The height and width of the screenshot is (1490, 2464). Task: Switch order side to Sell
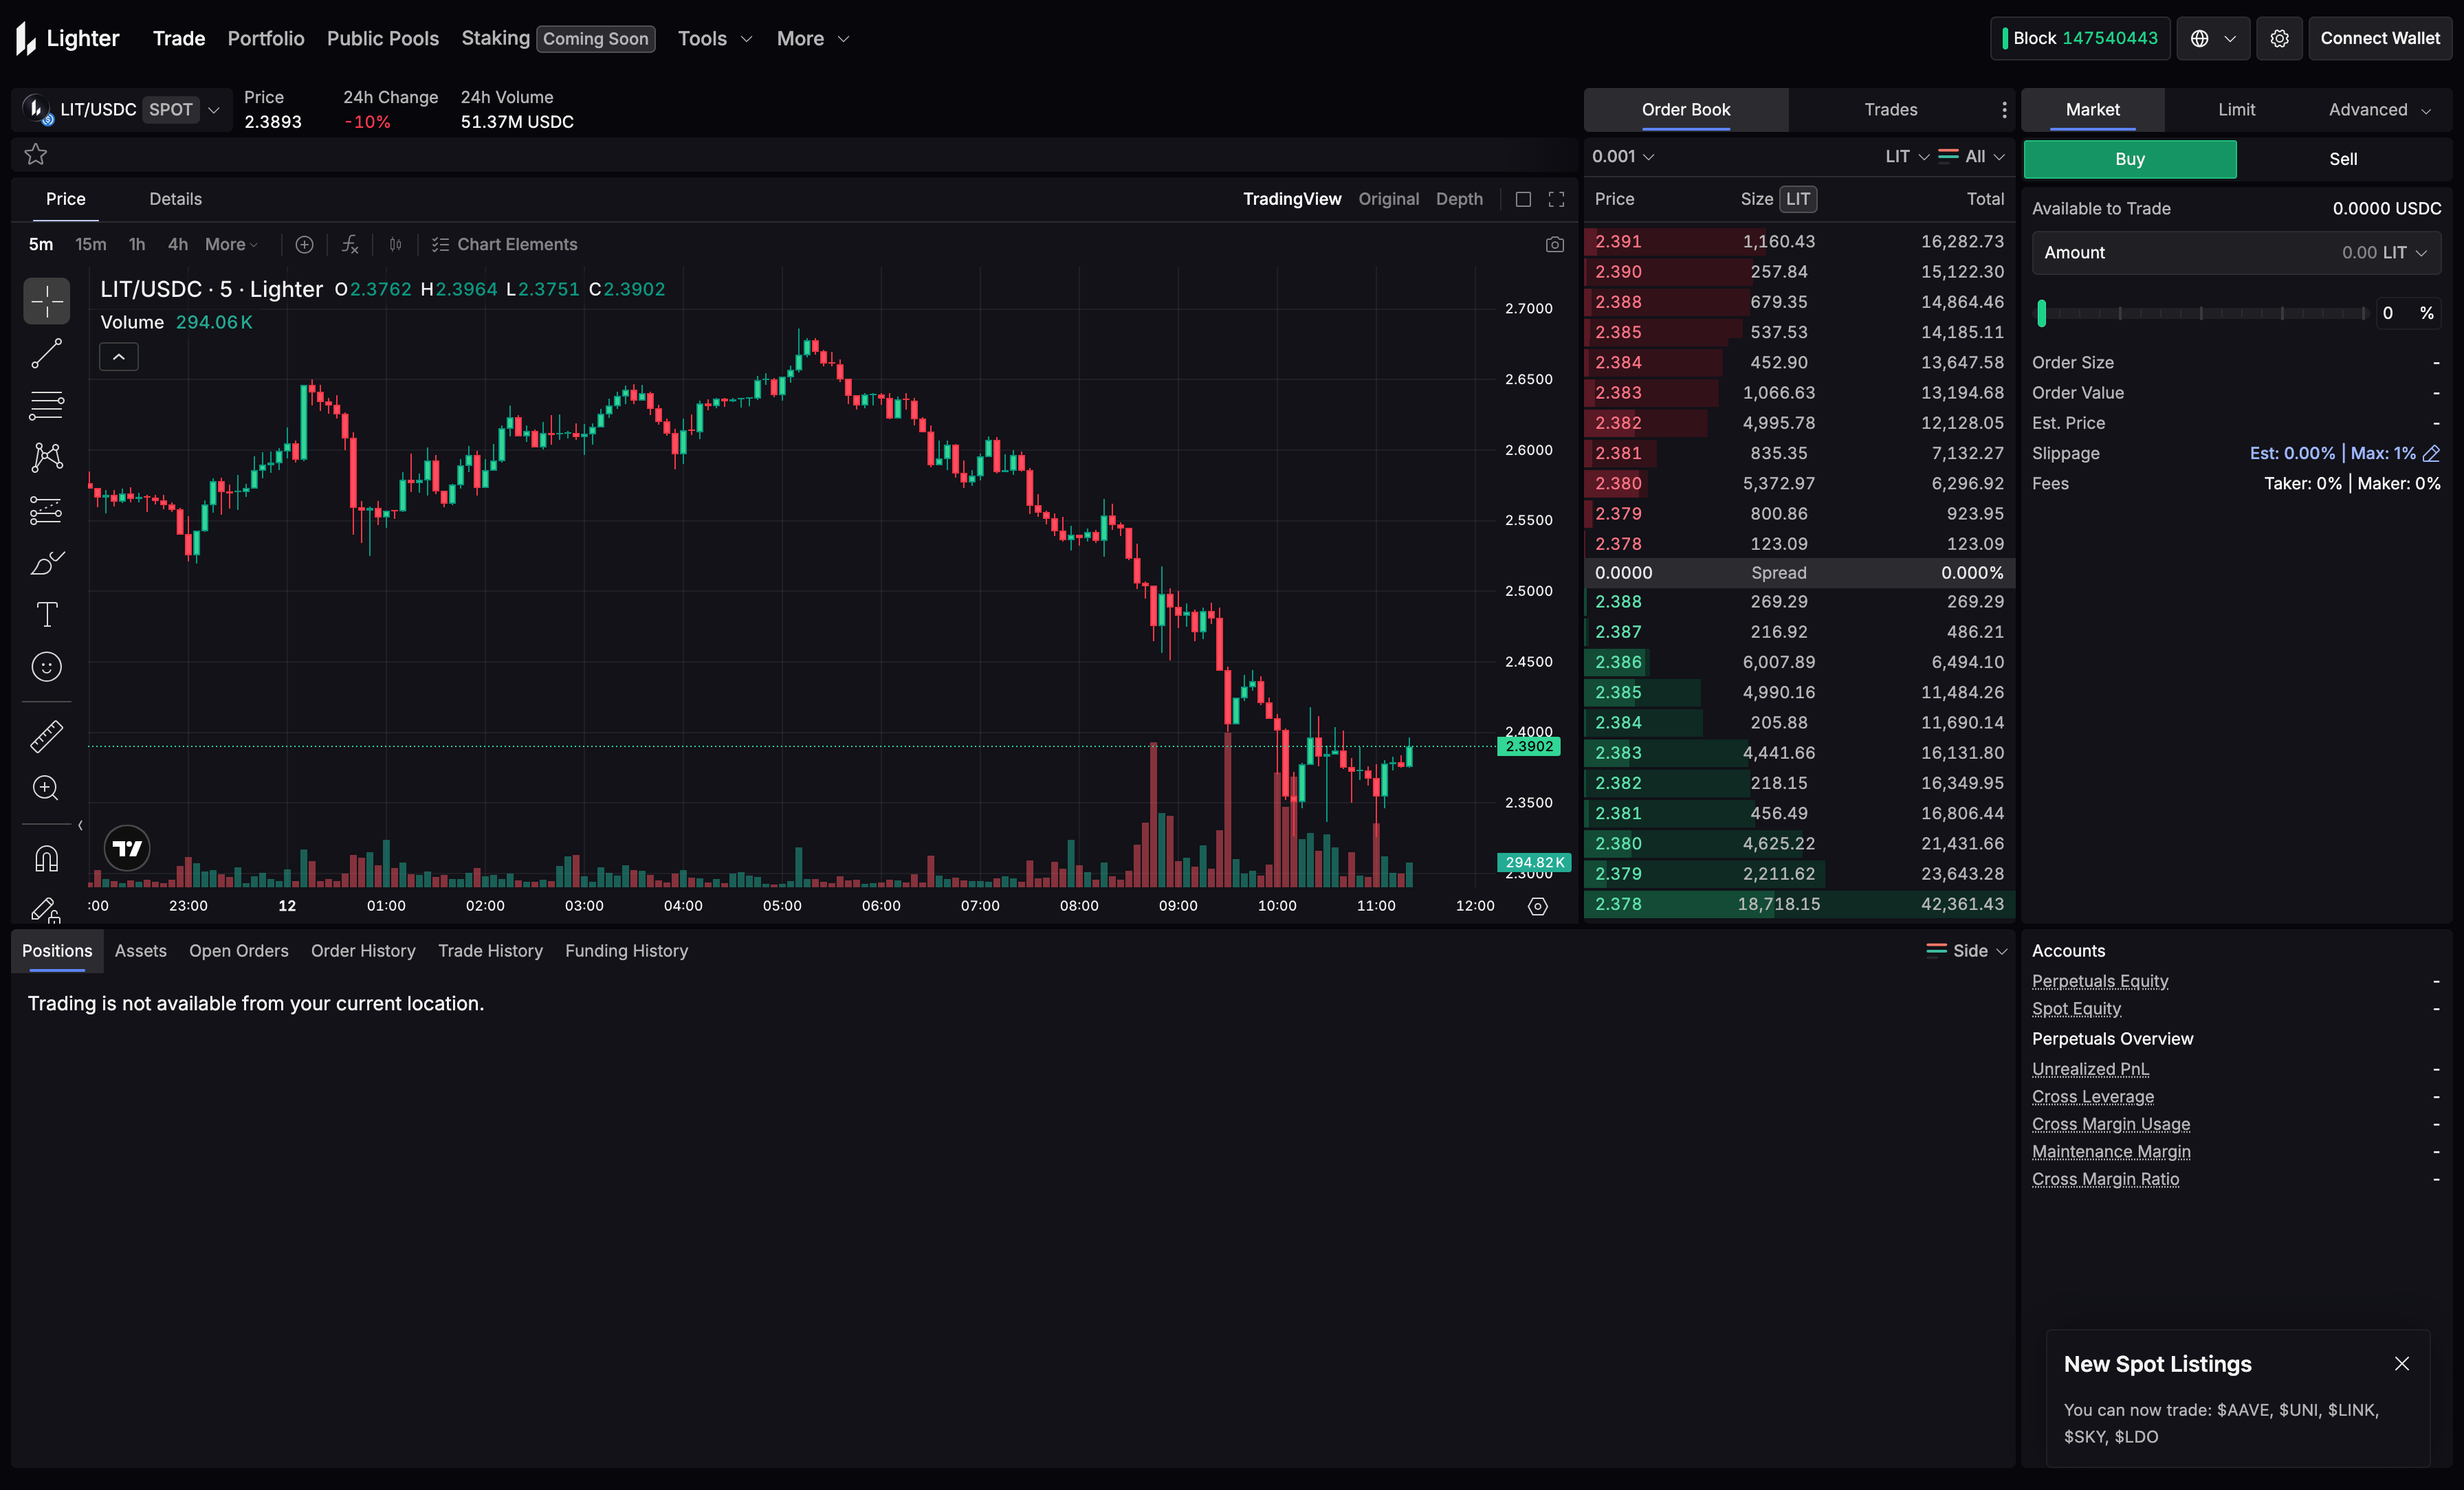pyautogui.click(x=2342, y=159)
